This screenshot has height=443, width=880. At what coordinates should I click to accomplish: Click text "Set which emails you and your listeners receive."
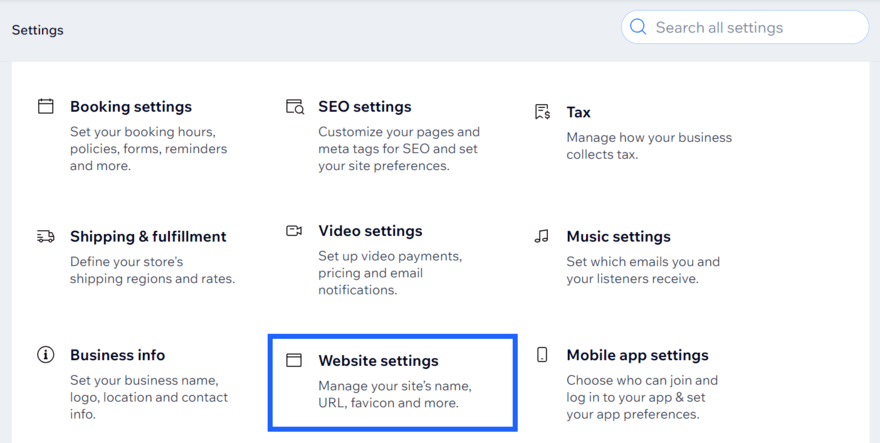(643, 270)
